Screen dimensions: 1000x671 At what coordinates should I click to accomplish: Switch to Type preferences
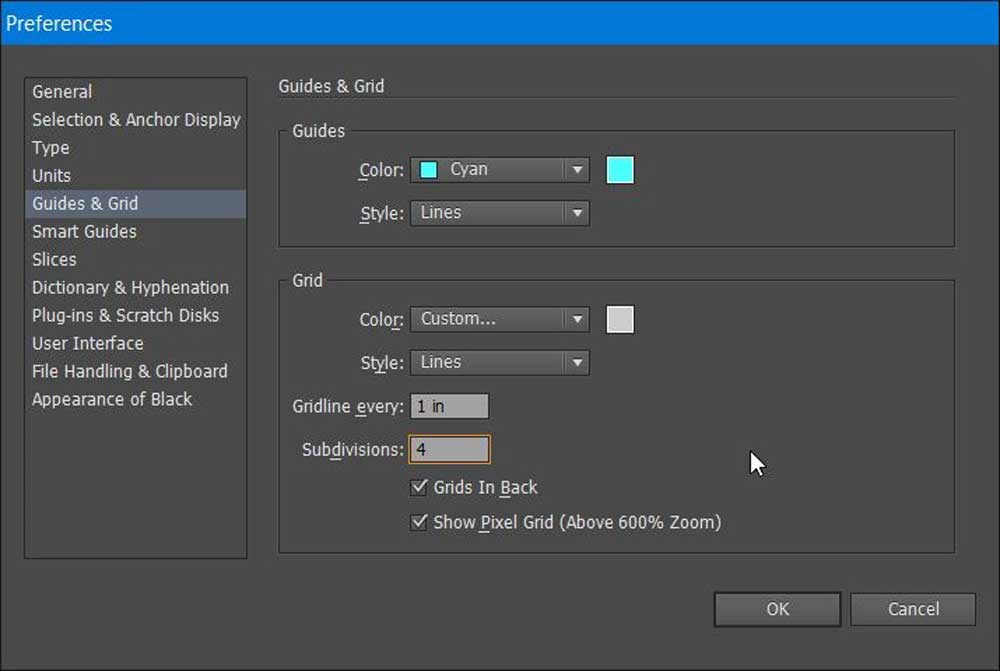click(51, 148)
